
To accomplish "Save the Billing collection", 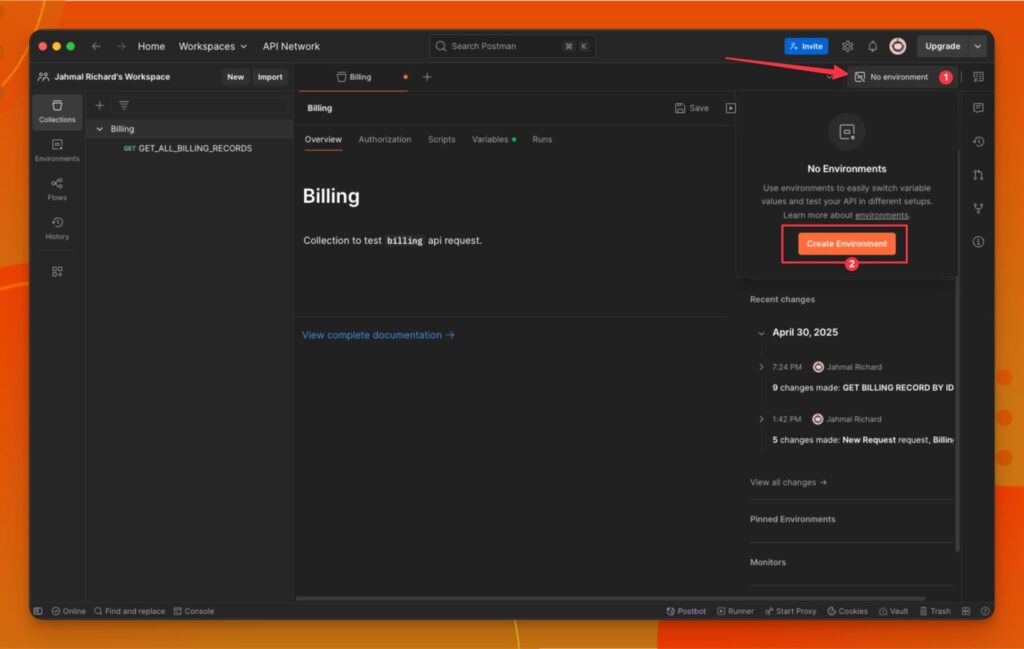I will tap(692, 108).
